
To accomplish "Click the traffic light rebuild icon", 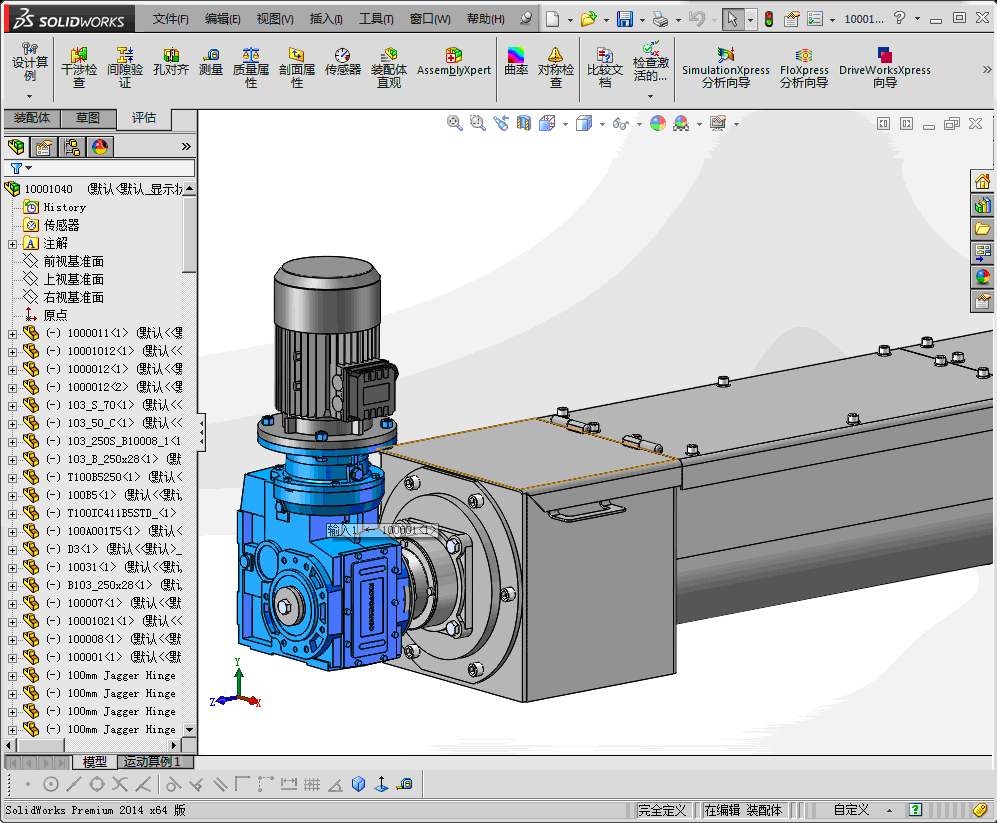I will 768,19.
